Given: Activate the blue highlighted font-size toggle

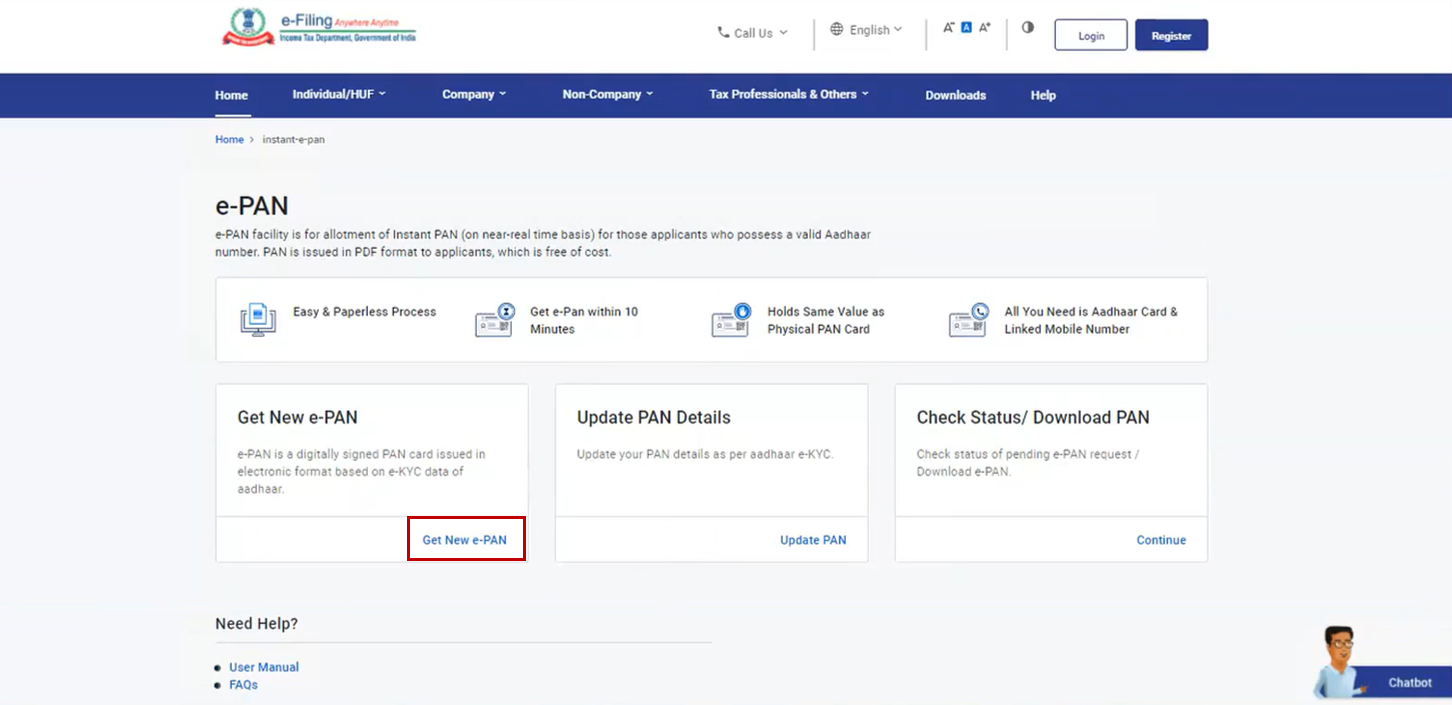Looking at the screenshot, I should 965,27.
